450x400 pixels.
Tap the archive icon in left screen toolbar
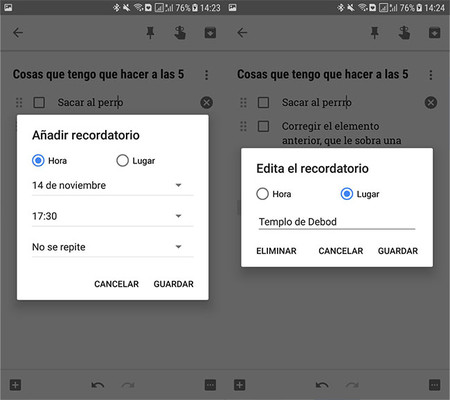(x=210, y=33)
